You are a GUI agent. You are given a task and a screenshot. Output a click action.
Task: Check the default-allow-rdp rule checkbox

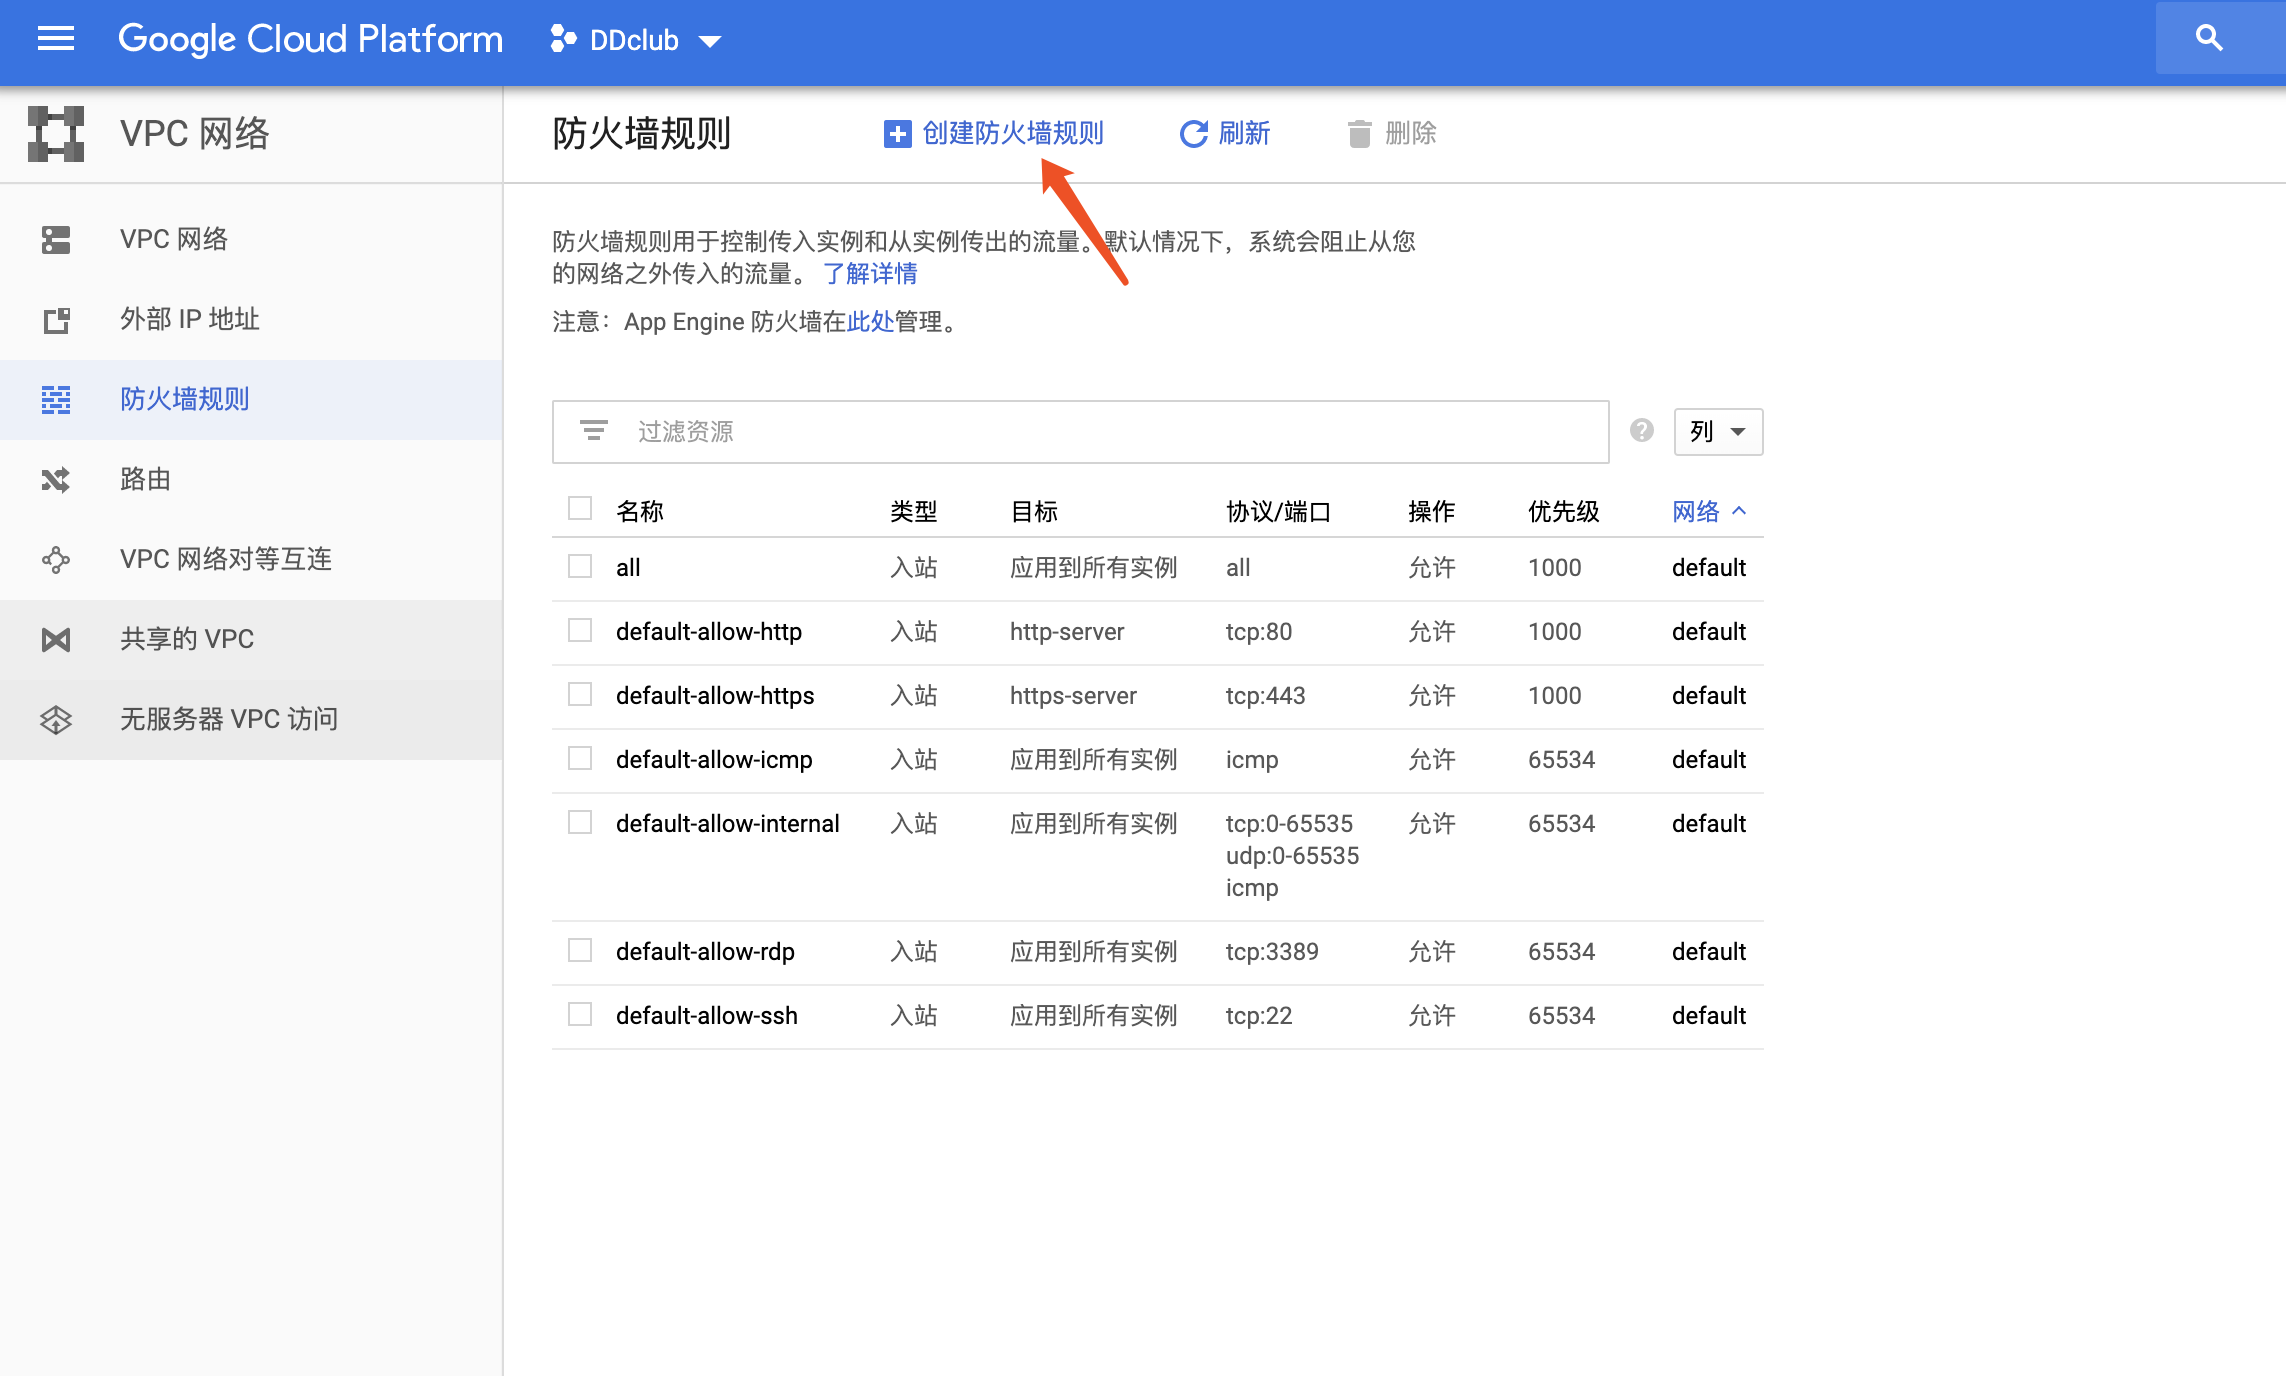(x=580, y=950)
